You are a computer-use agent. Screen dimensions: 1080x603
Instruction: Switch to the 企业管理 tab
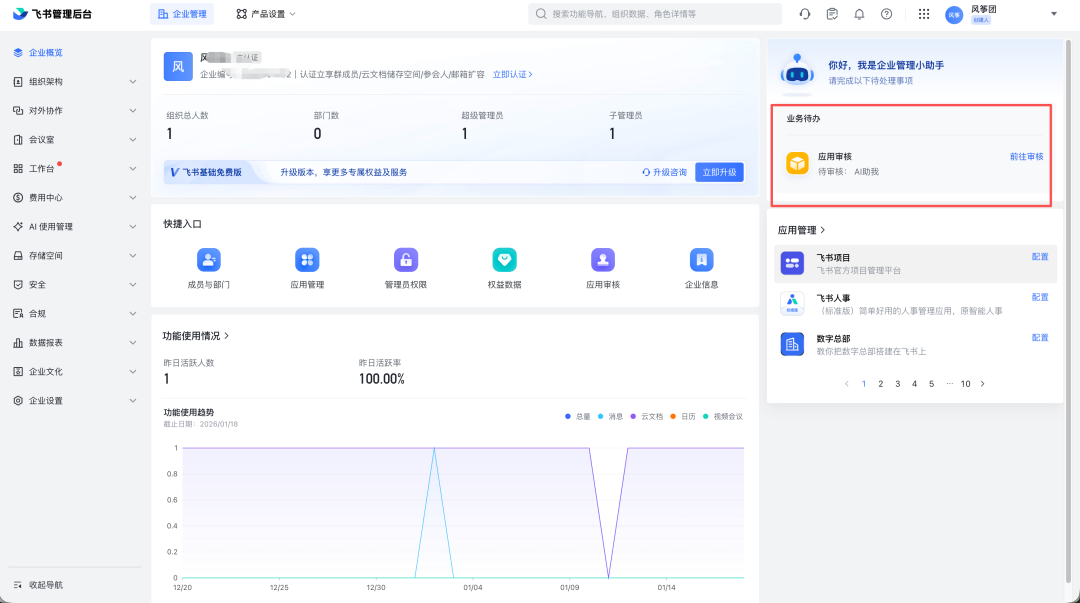click(183, 14)
